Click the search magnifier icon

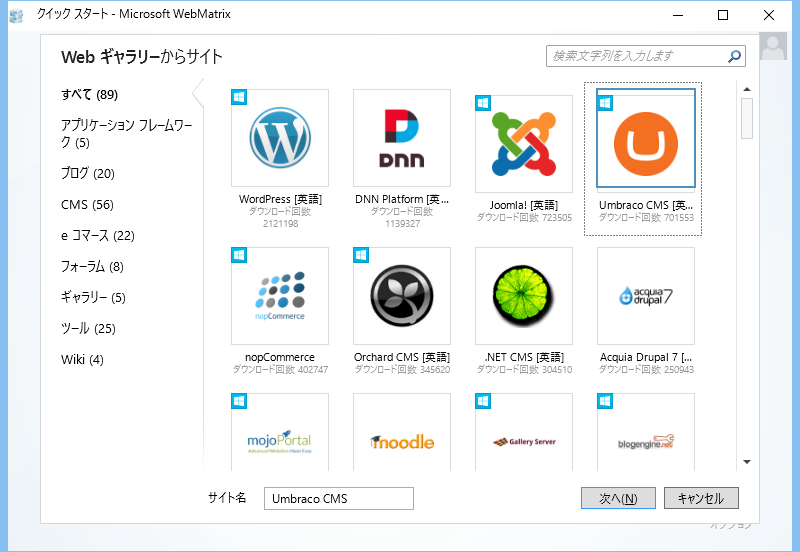tap(734, 56)
